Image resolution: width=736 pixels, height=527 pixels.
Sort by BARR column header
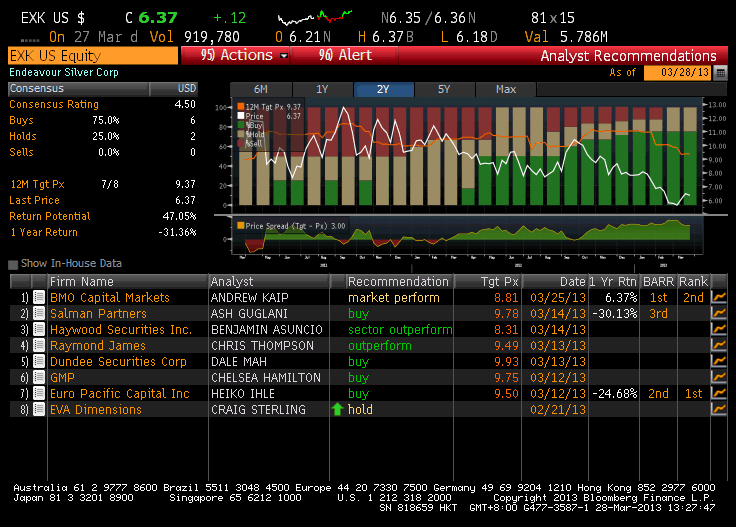click(x=658, y=282)
